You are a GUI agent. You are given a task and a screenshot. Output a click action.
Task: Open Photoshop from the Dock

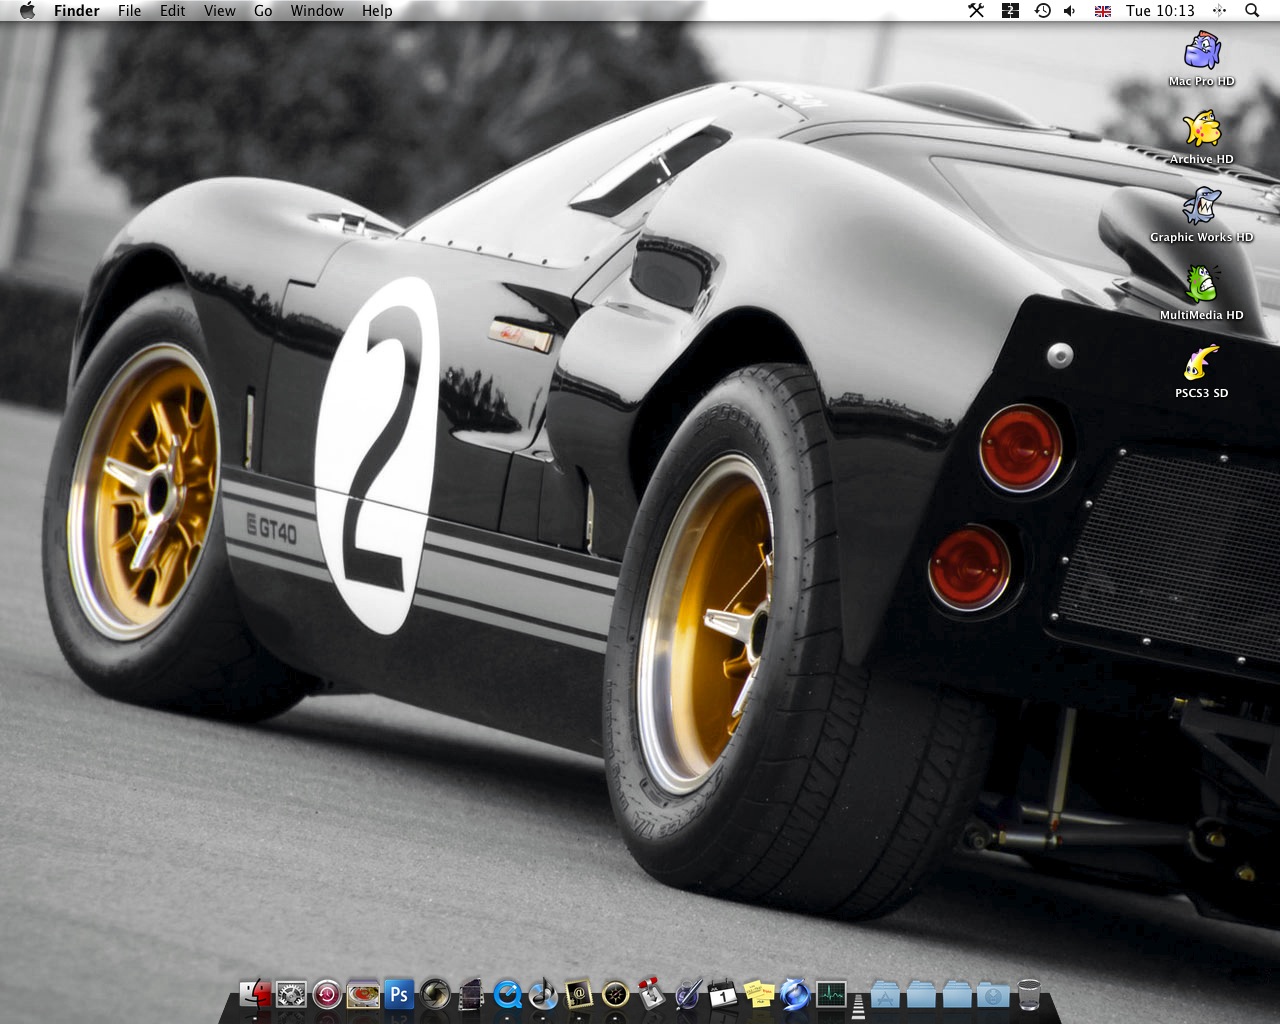(x=398, y=994)
